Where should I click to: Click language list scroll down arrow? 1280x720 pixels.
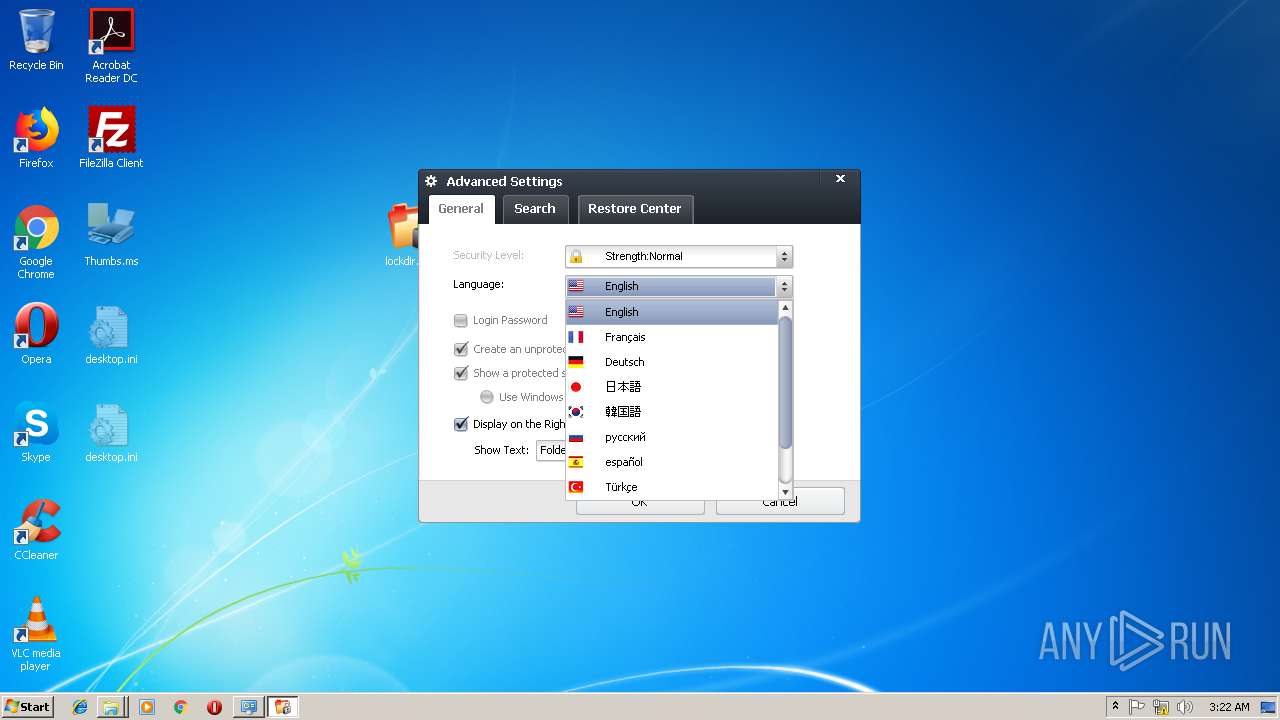click(785, 491)
